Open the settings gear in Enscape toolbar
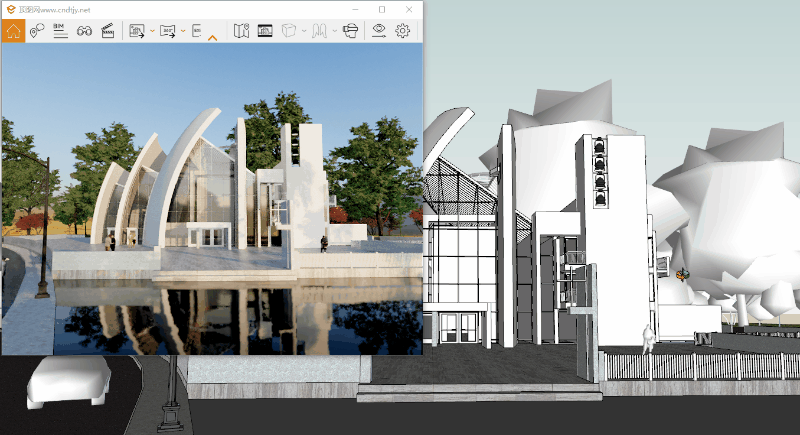 point(403,31)
